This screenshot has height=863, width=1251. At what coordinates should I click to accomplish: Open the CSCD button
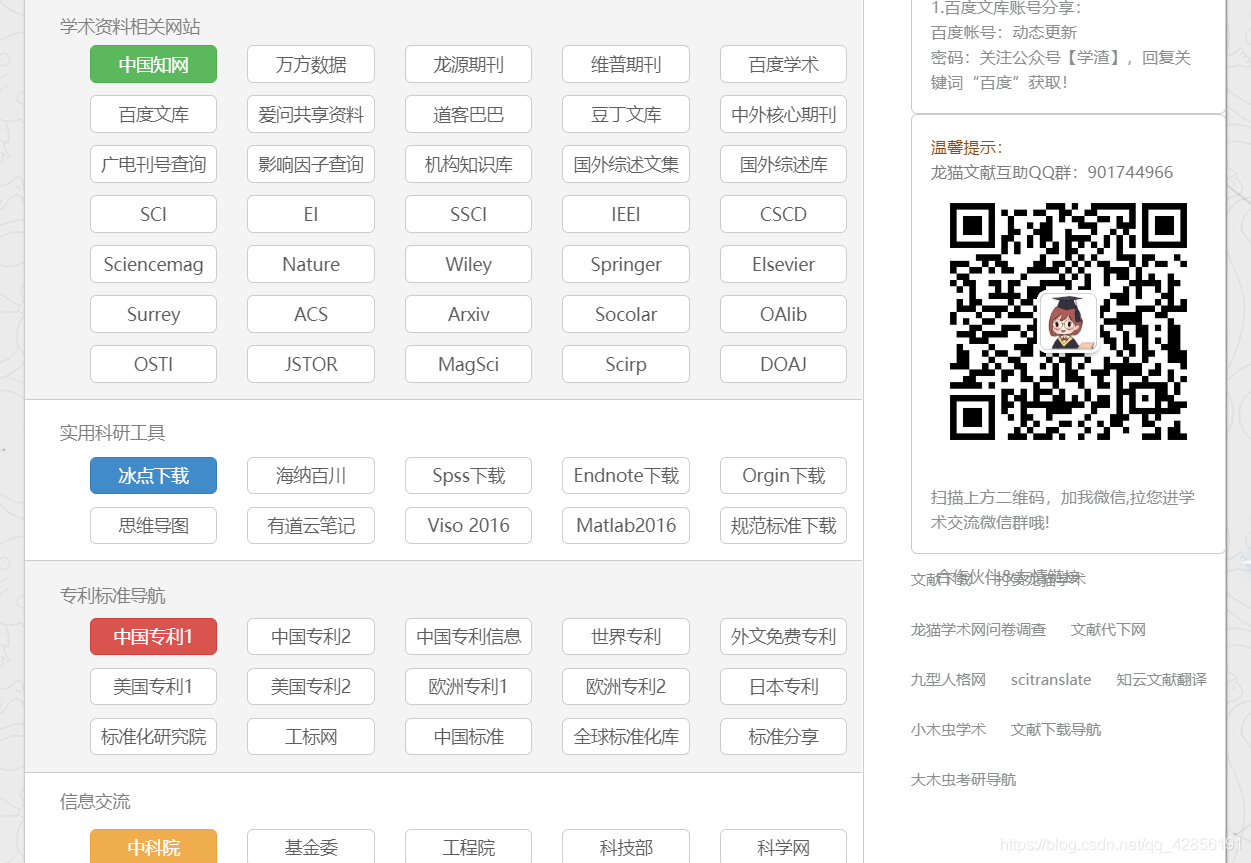(x=783, y=214)
